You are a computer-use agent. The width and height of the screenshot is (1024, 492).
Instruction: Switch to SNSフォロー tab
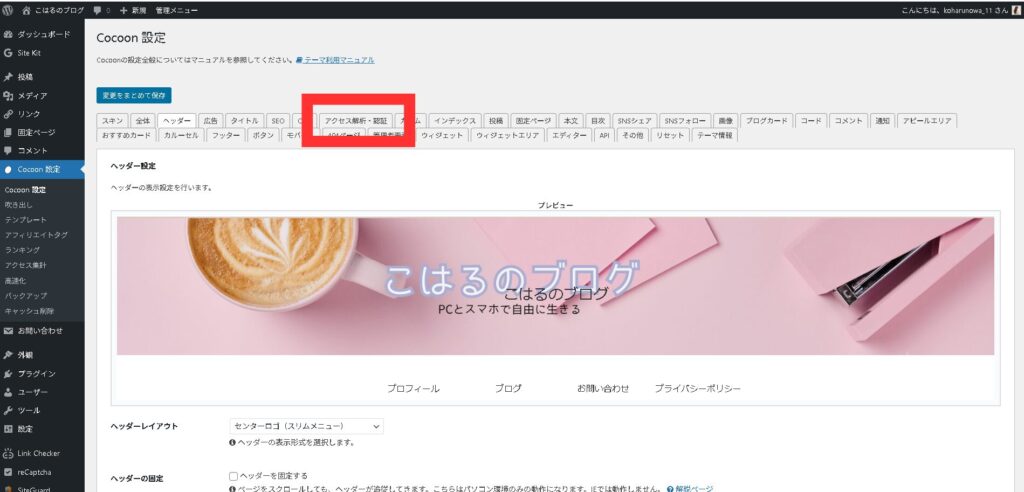684,121
